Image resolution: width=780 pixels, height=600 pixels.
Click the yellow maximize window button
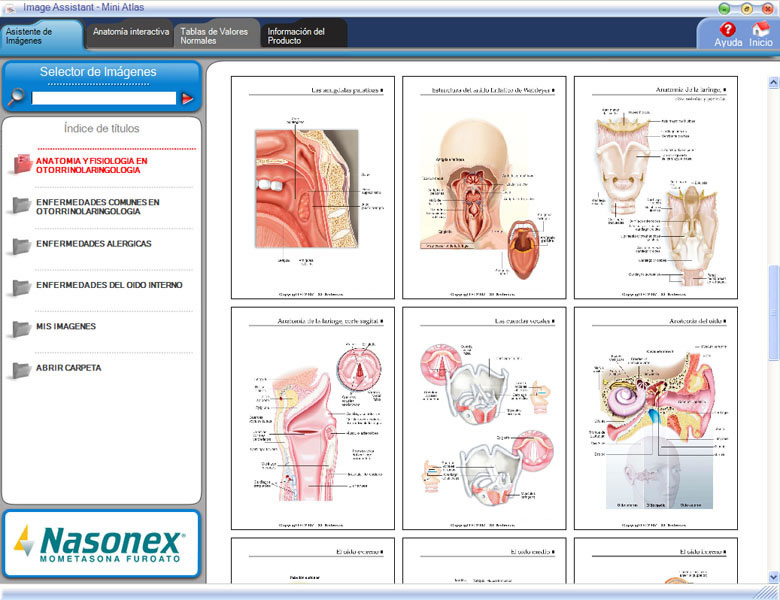746,8
